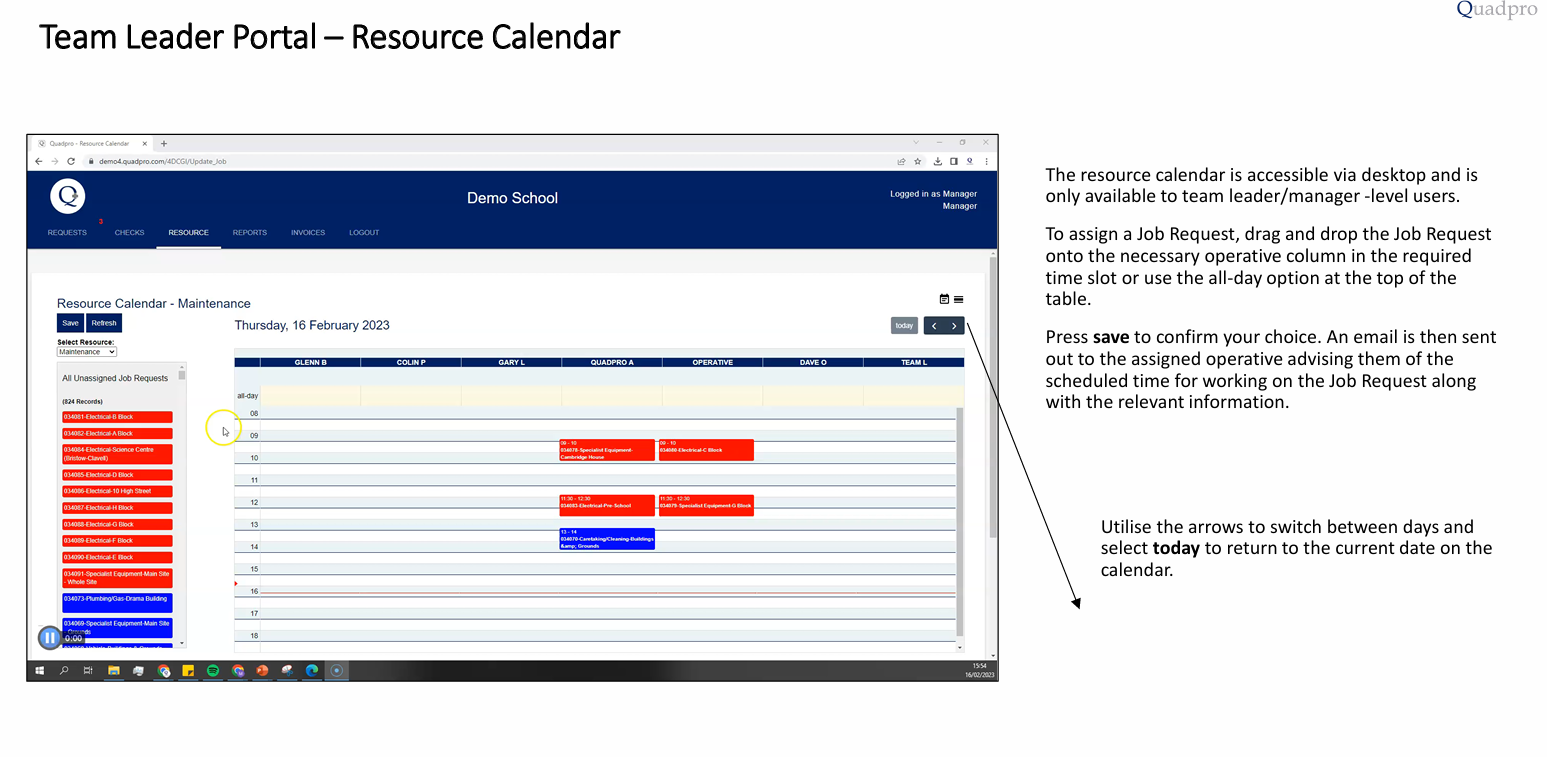Open the CHECKS tab
This screenshot has width=1547, height=757.
[130, 233]
